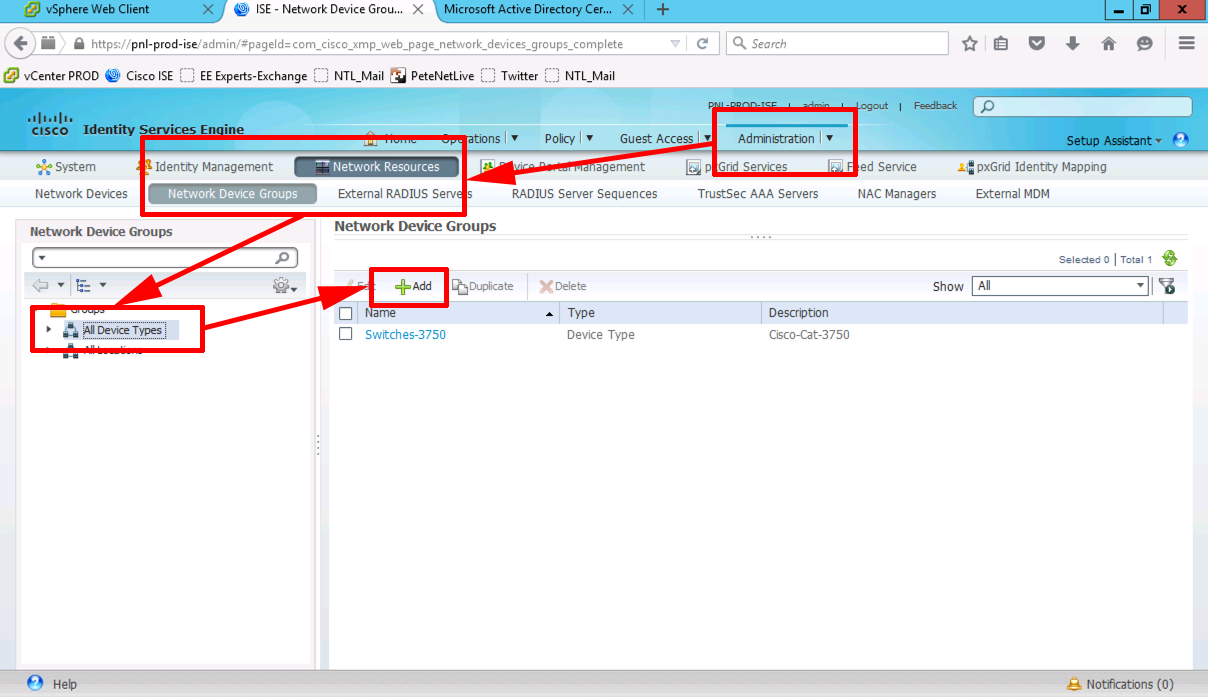The height and width of the screenshot is (697, 1208).
Task: Open the bookmarks library list icon
Action: 1001,44
